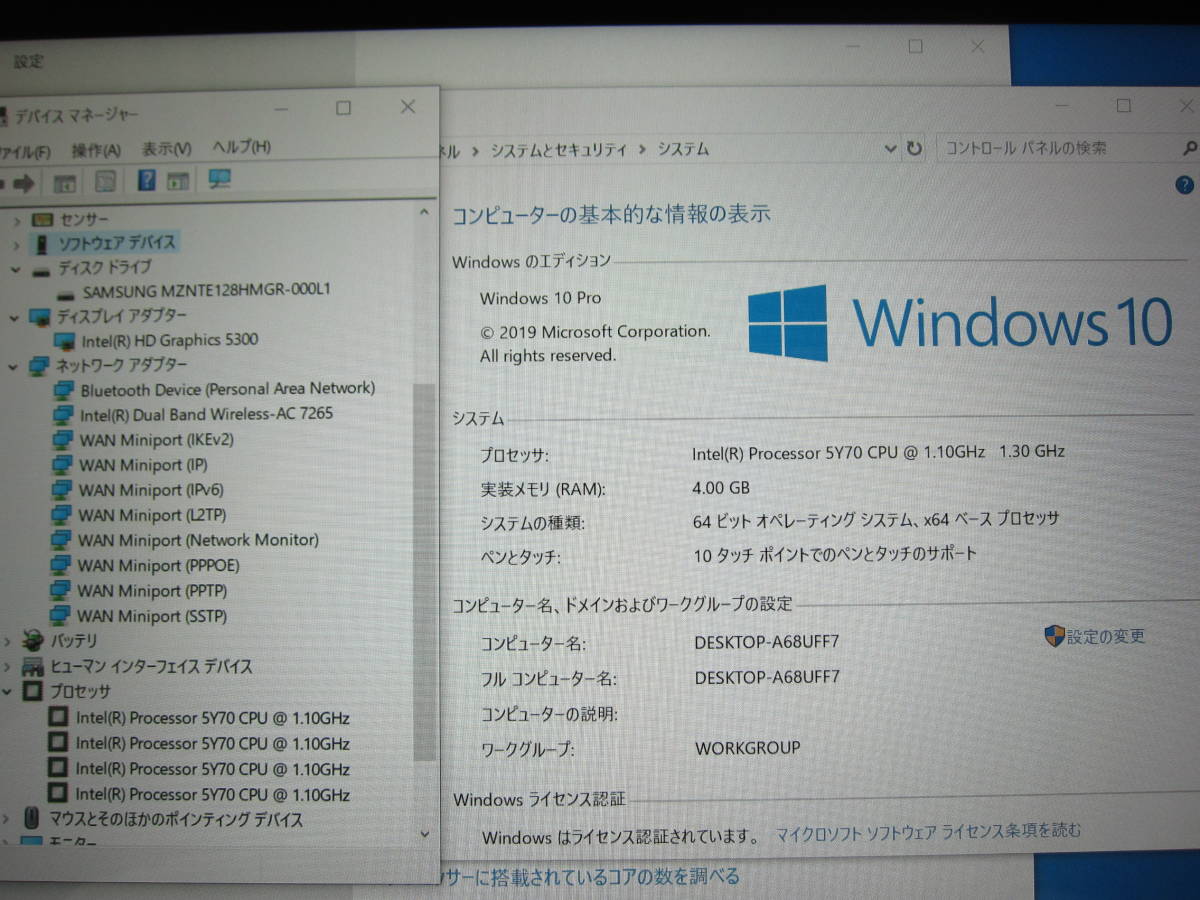Click the ヒューマン インターフェイス デバイス icon
Screen dimensions: 1200x900
(x=34, y=667)
